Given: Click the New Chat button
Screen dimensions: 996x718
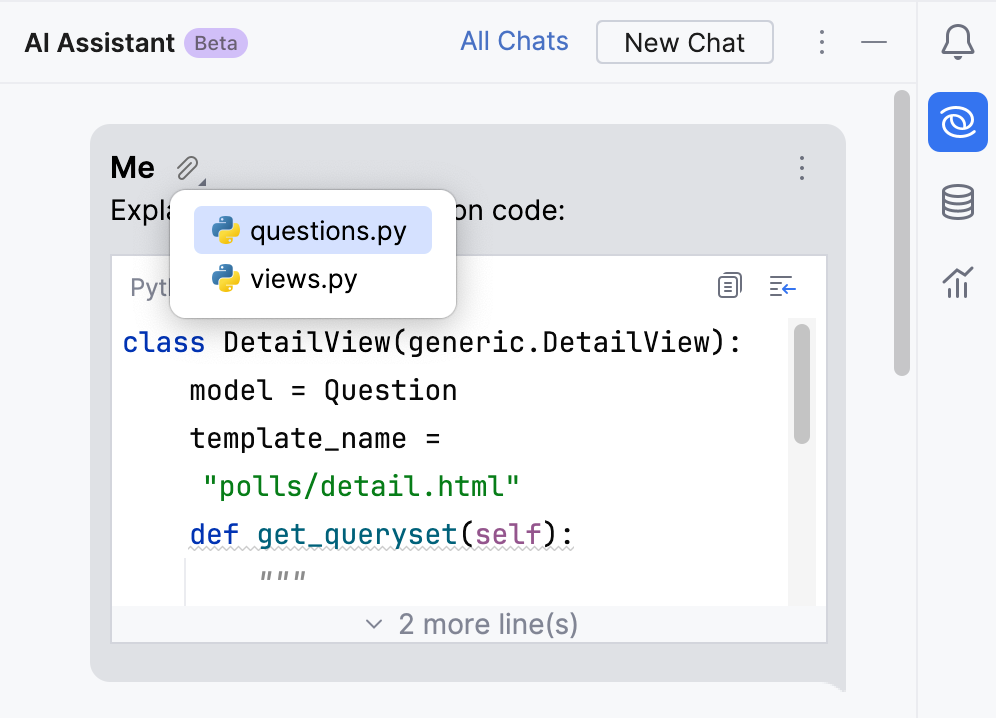Looking at the screenshot, I should pos(684,42).
